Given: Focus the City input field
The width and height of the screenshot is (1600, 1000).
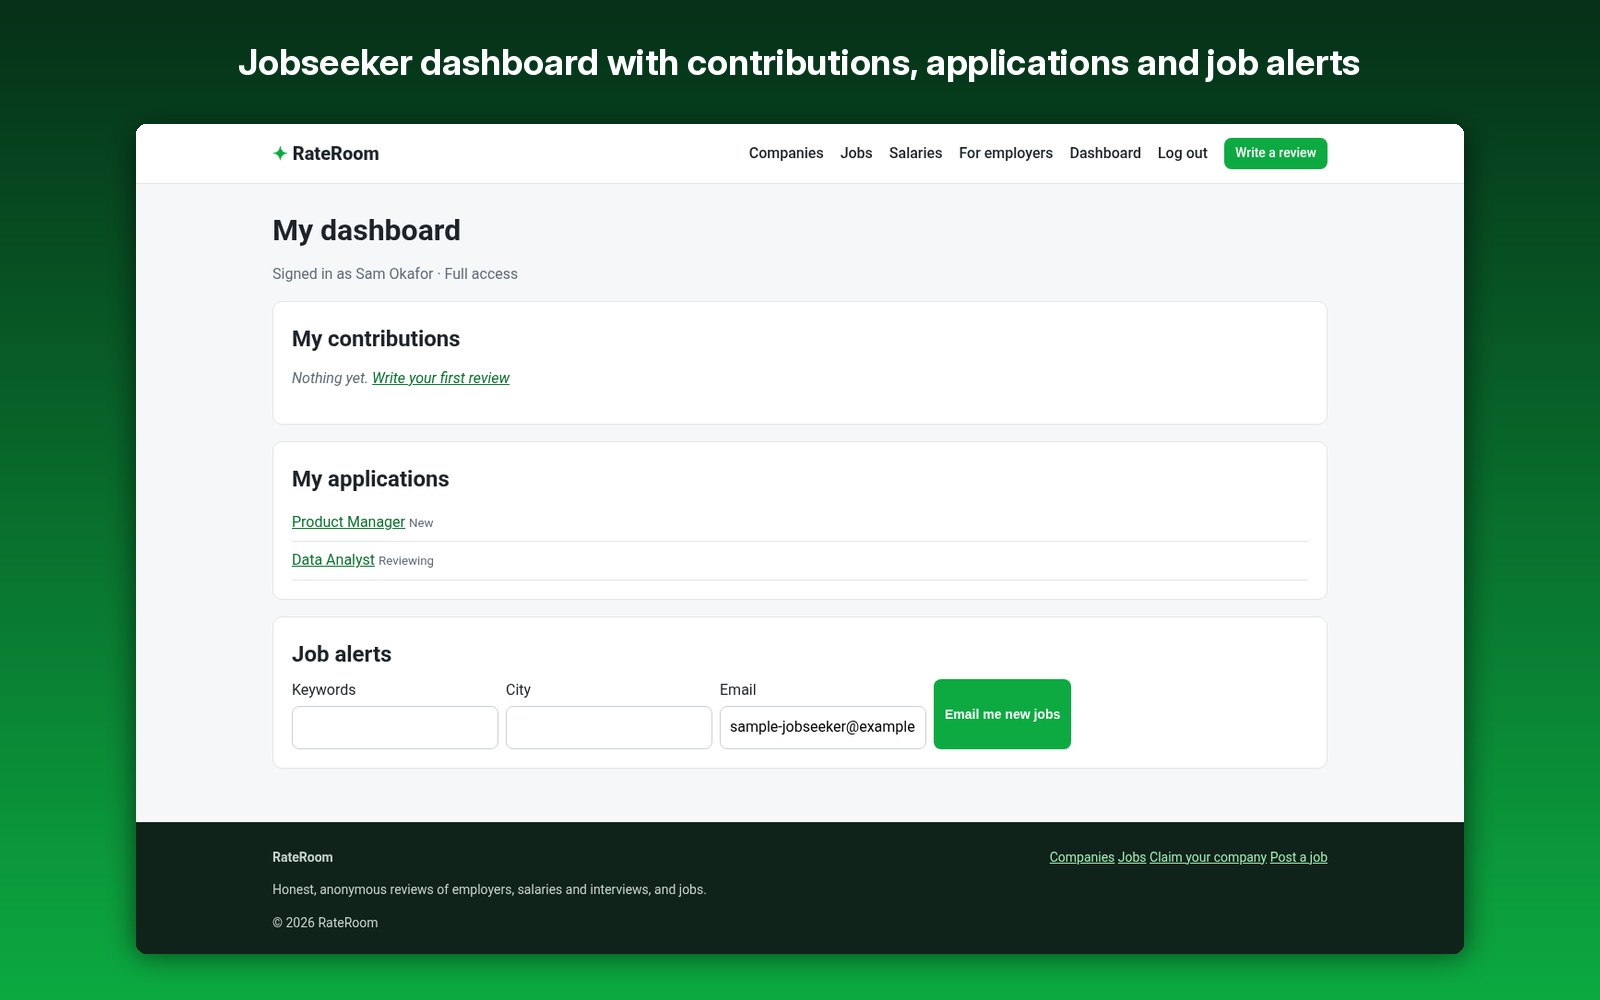Looking at the screenshot, I should point(609,727).
